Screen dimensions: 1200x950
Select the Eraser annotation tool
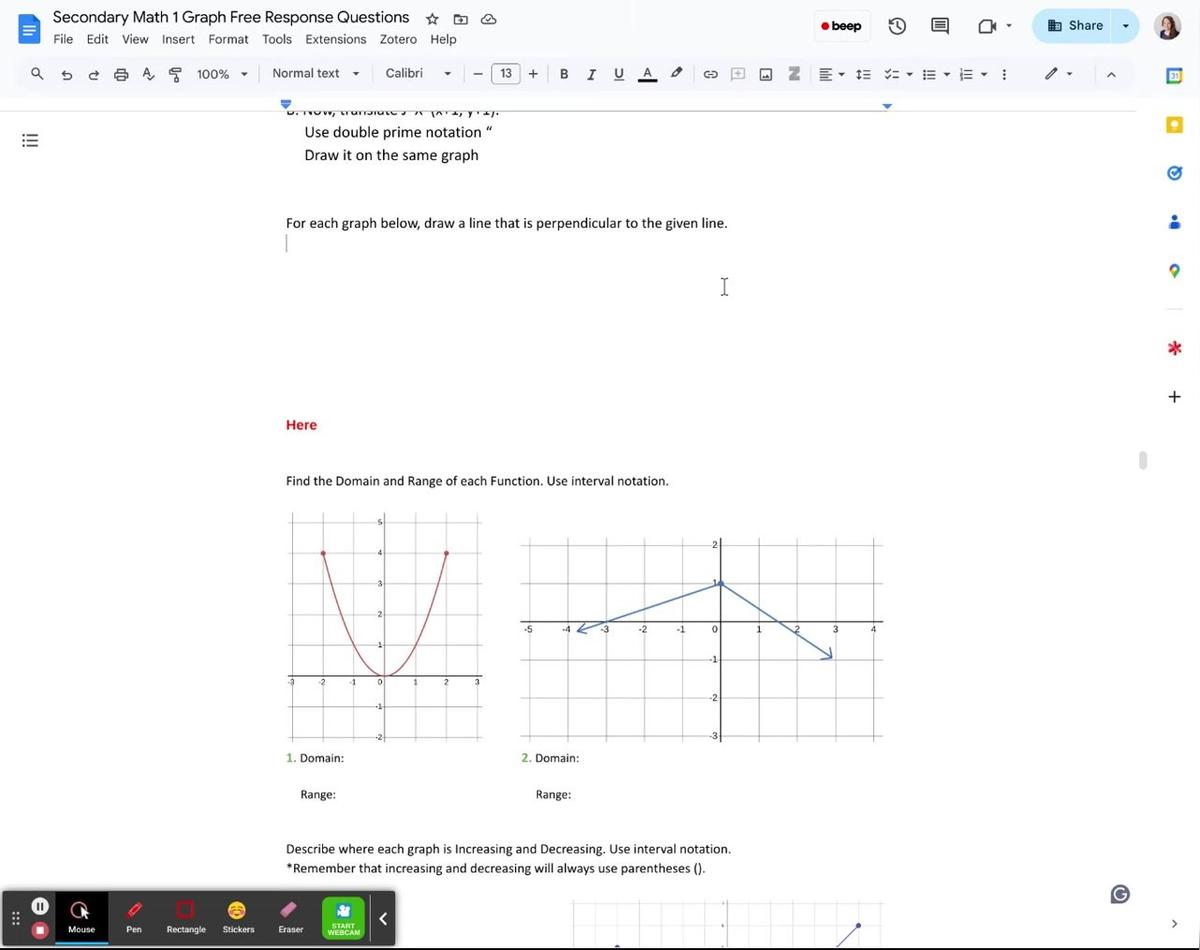(289, 917)
